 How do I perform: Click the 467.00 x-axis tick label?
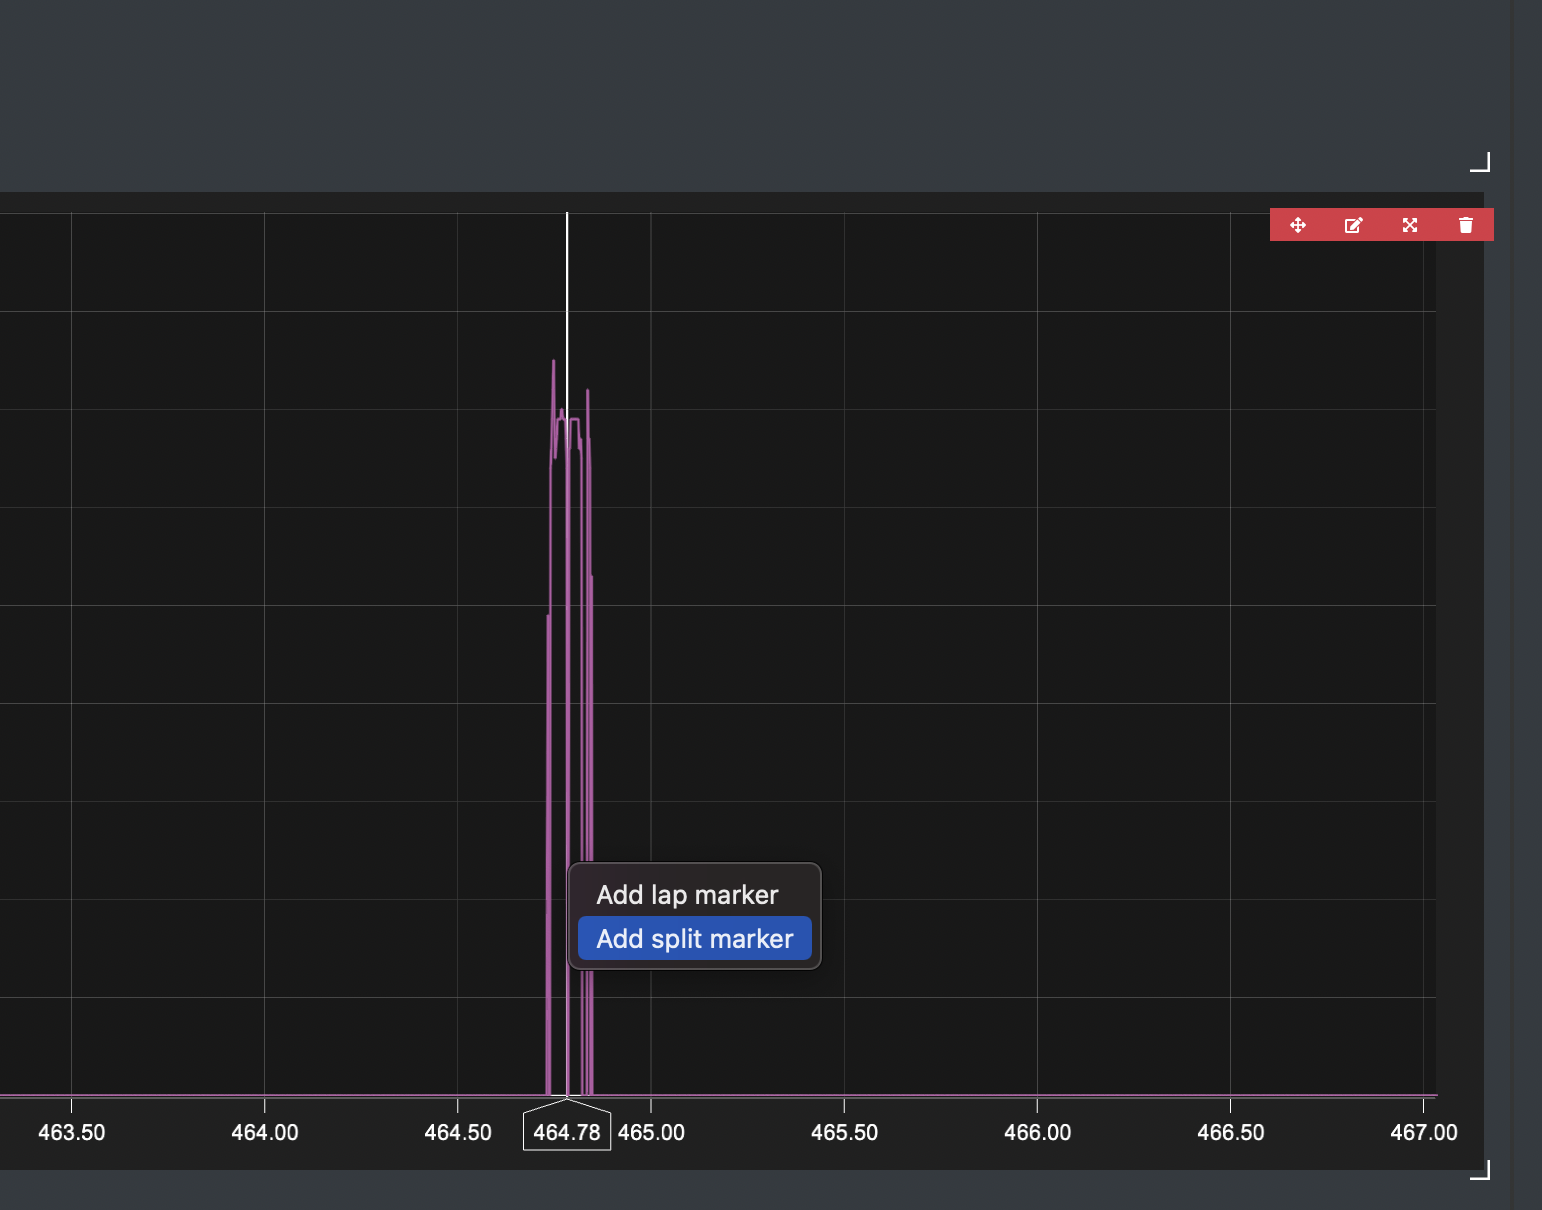(1423, 1132)
